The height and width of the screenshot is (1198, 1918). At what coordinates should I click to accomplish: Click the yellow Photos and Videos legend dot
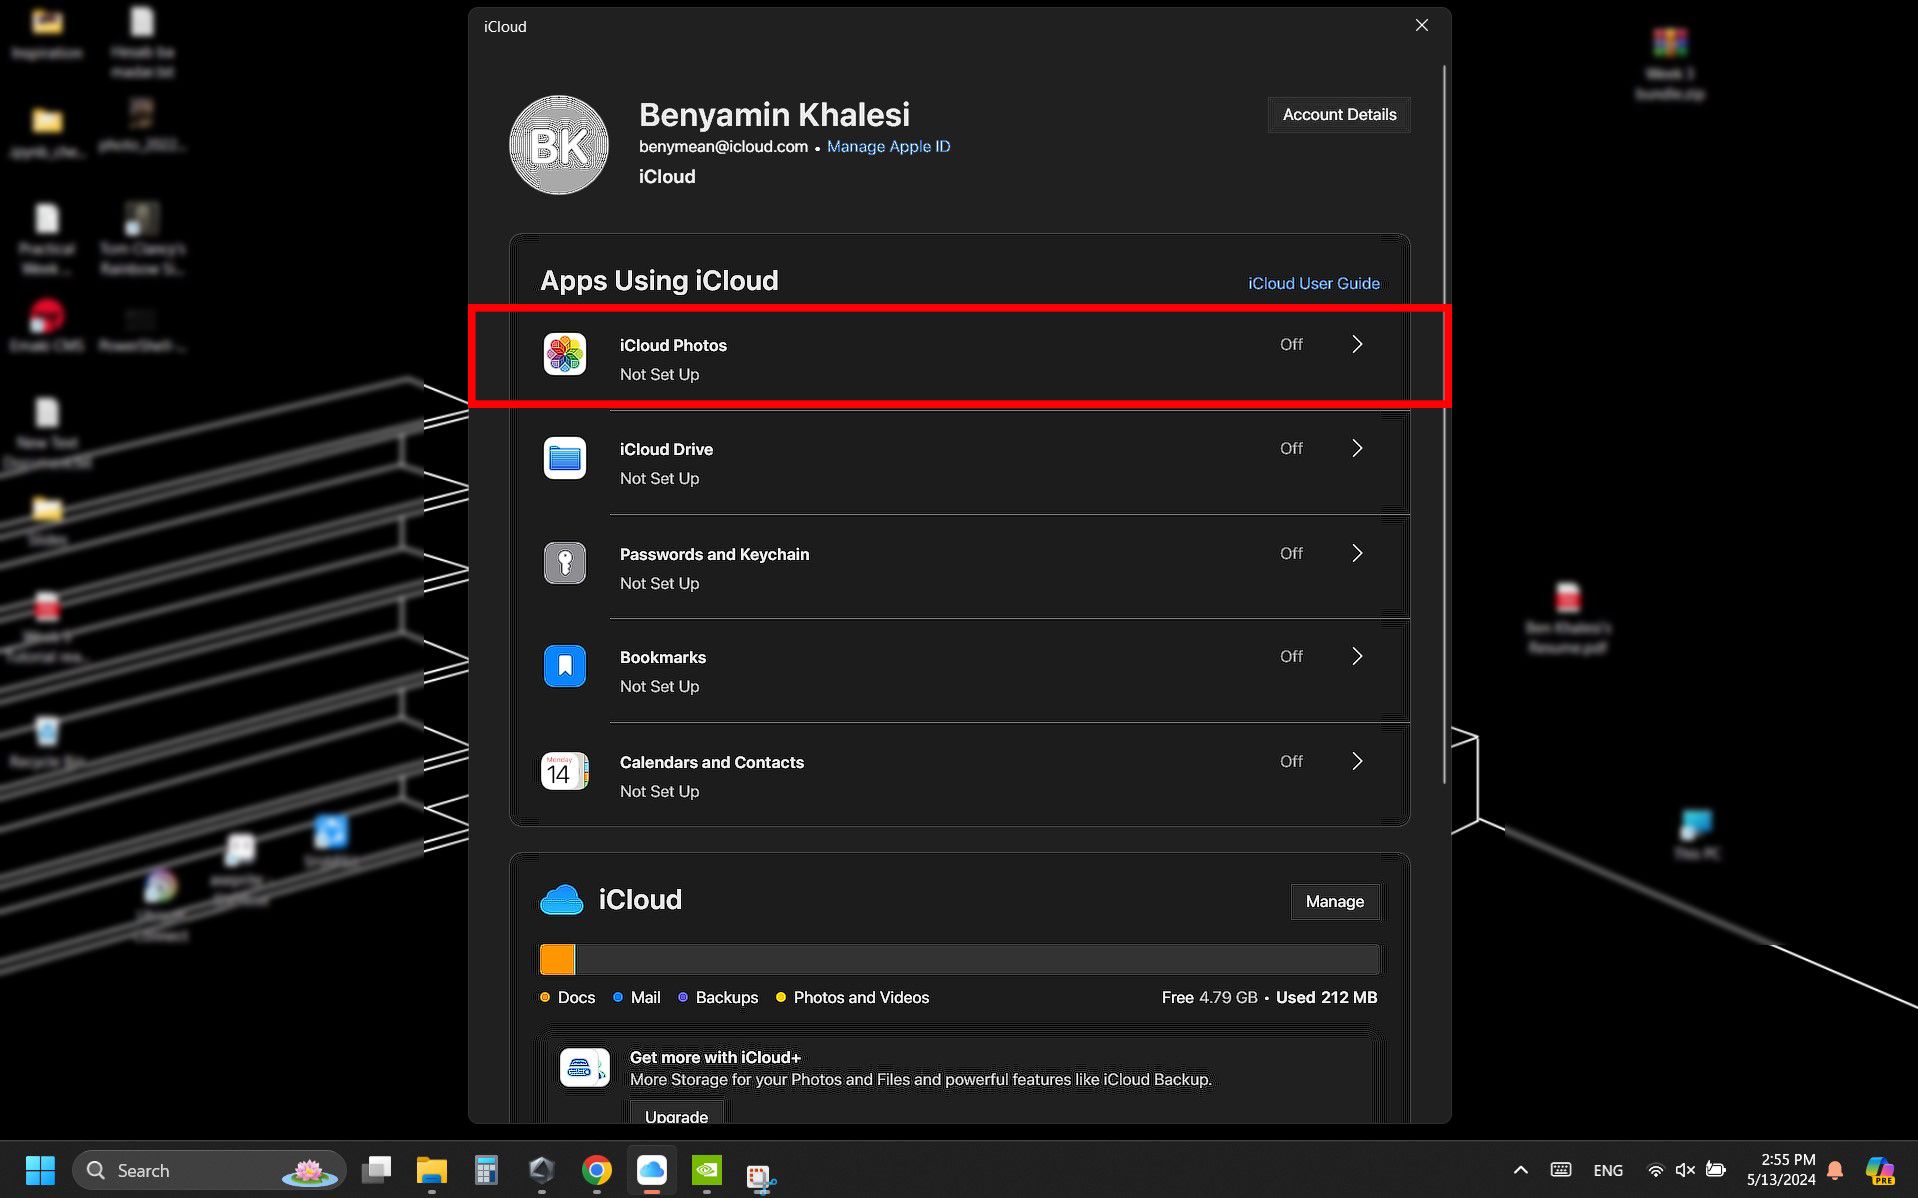[x=781, y=997]
